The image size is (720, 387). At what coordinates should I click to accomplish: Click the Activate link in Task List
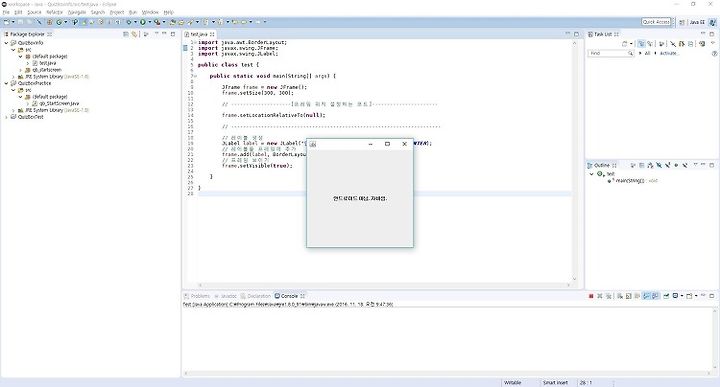[x=669, y=53]
